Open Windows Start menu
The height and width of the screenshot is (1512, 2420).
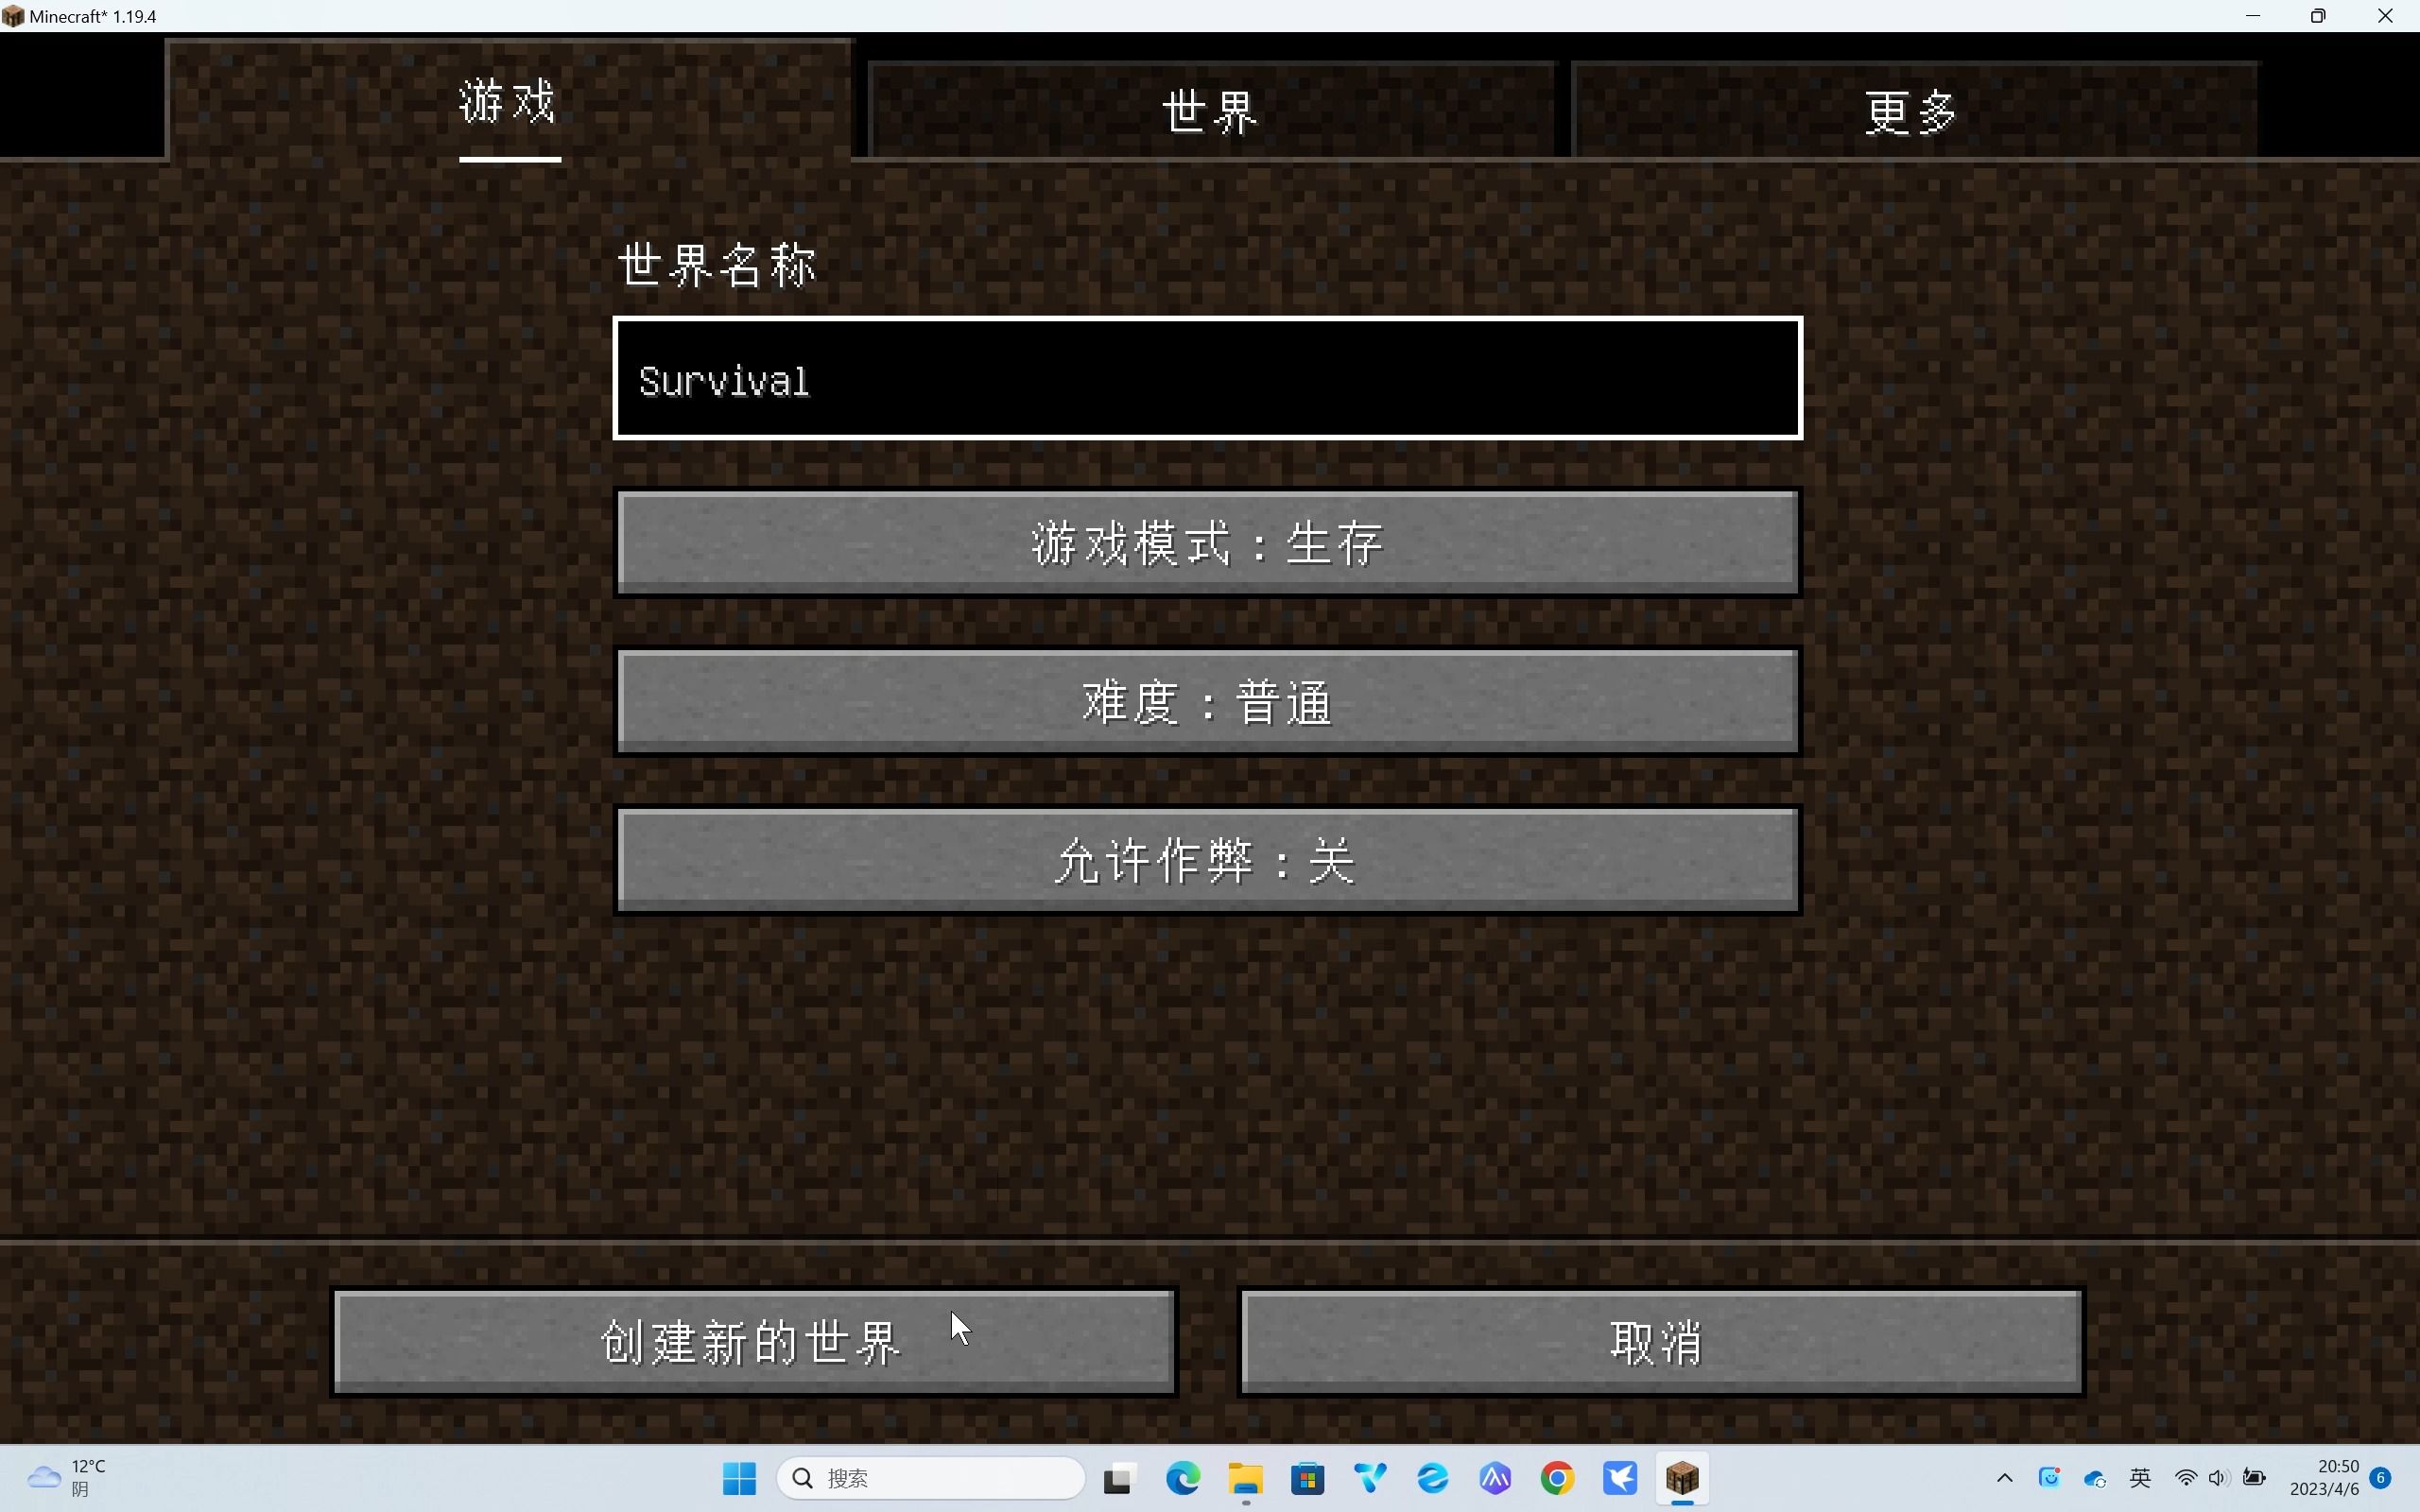[739, 1478]
